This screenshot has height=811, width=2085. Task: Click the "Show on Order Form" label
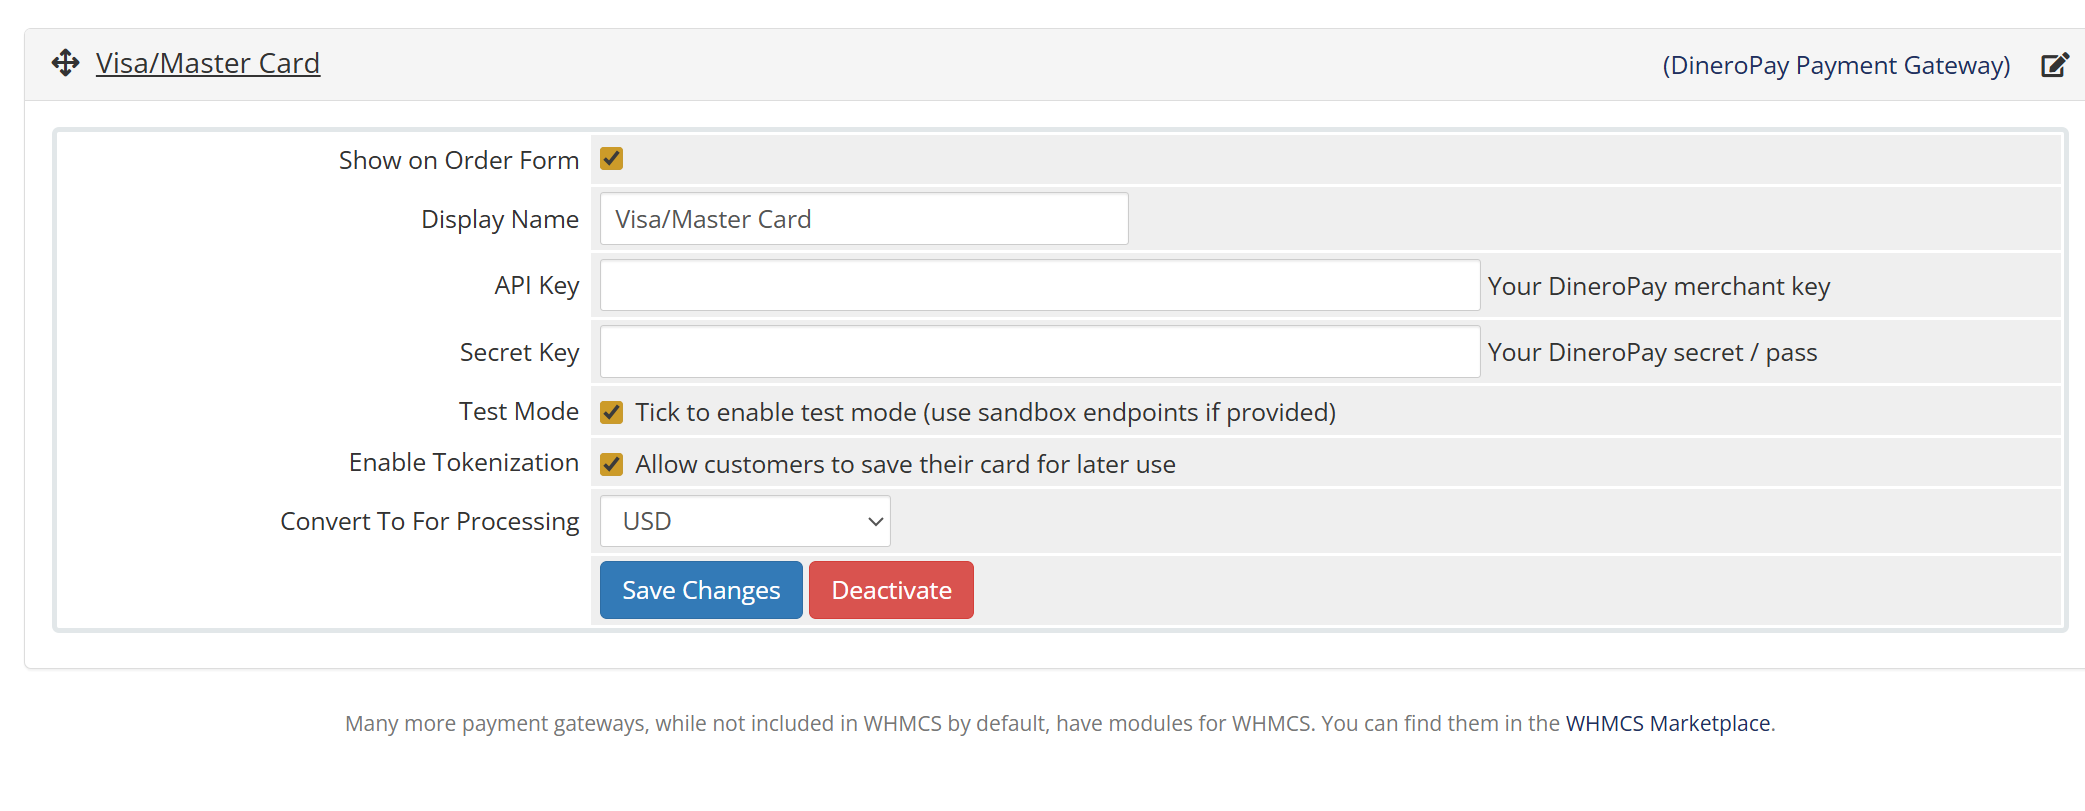pyautogui.click(x=458, y=160)
